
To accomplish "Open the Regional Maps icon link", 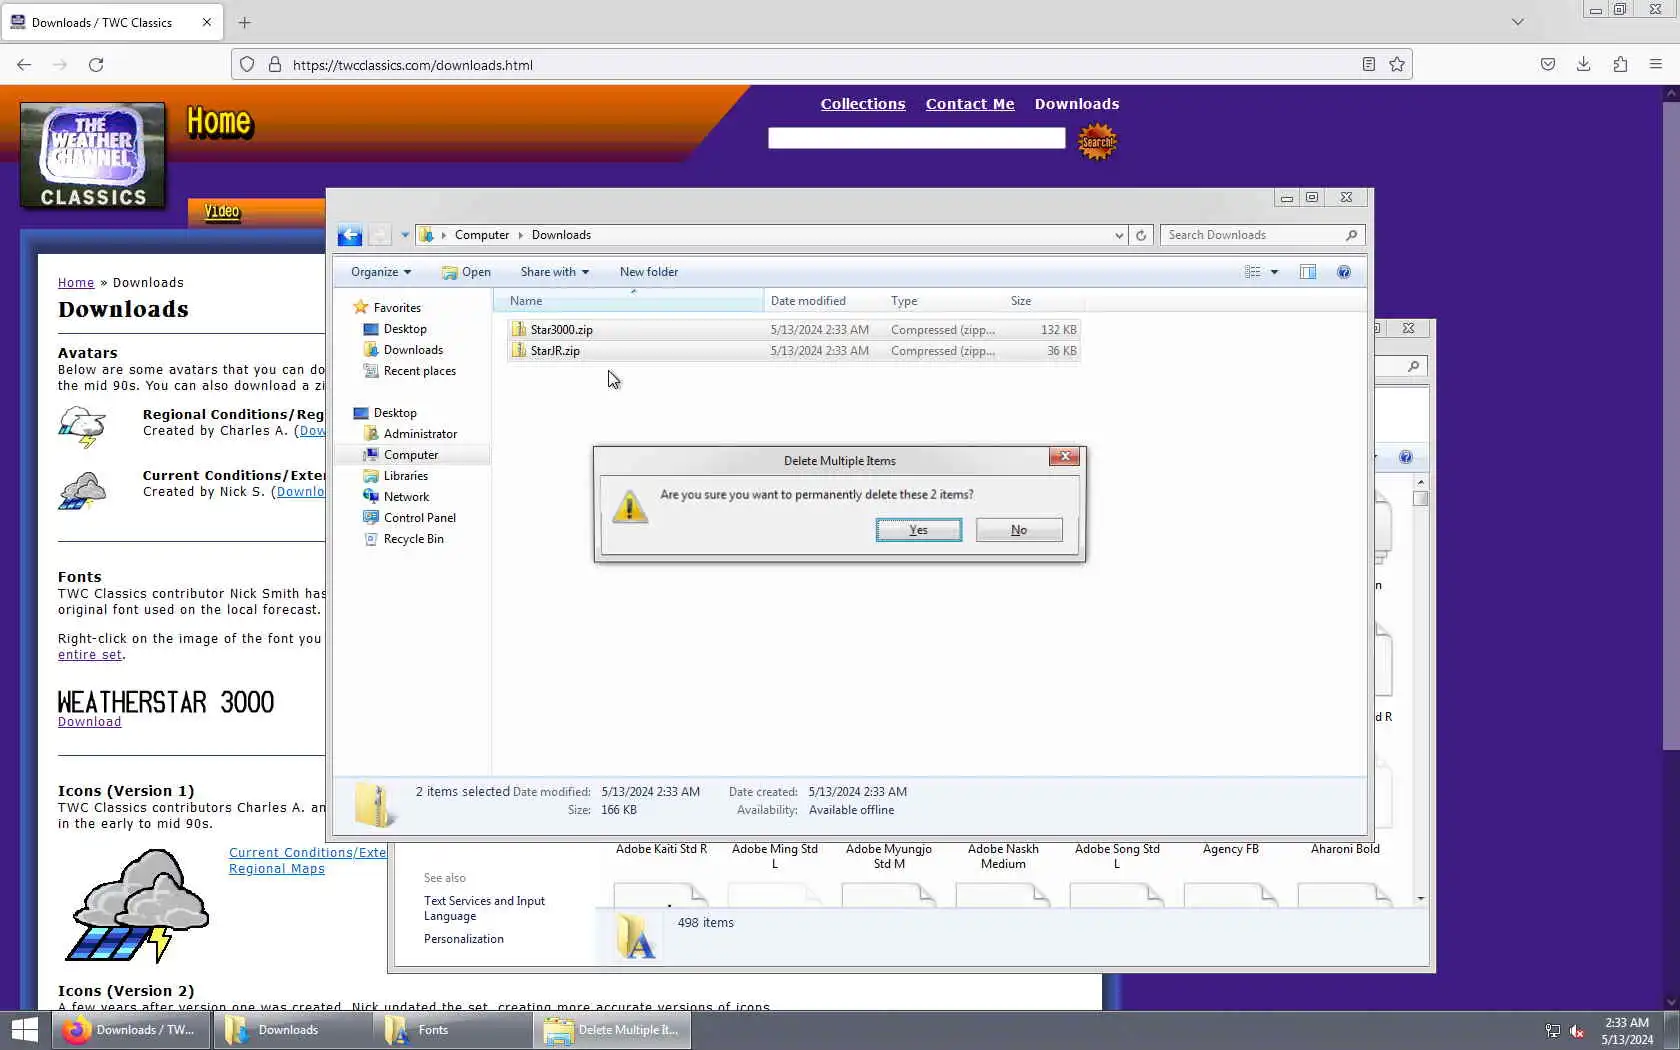I will click(277, 869).
